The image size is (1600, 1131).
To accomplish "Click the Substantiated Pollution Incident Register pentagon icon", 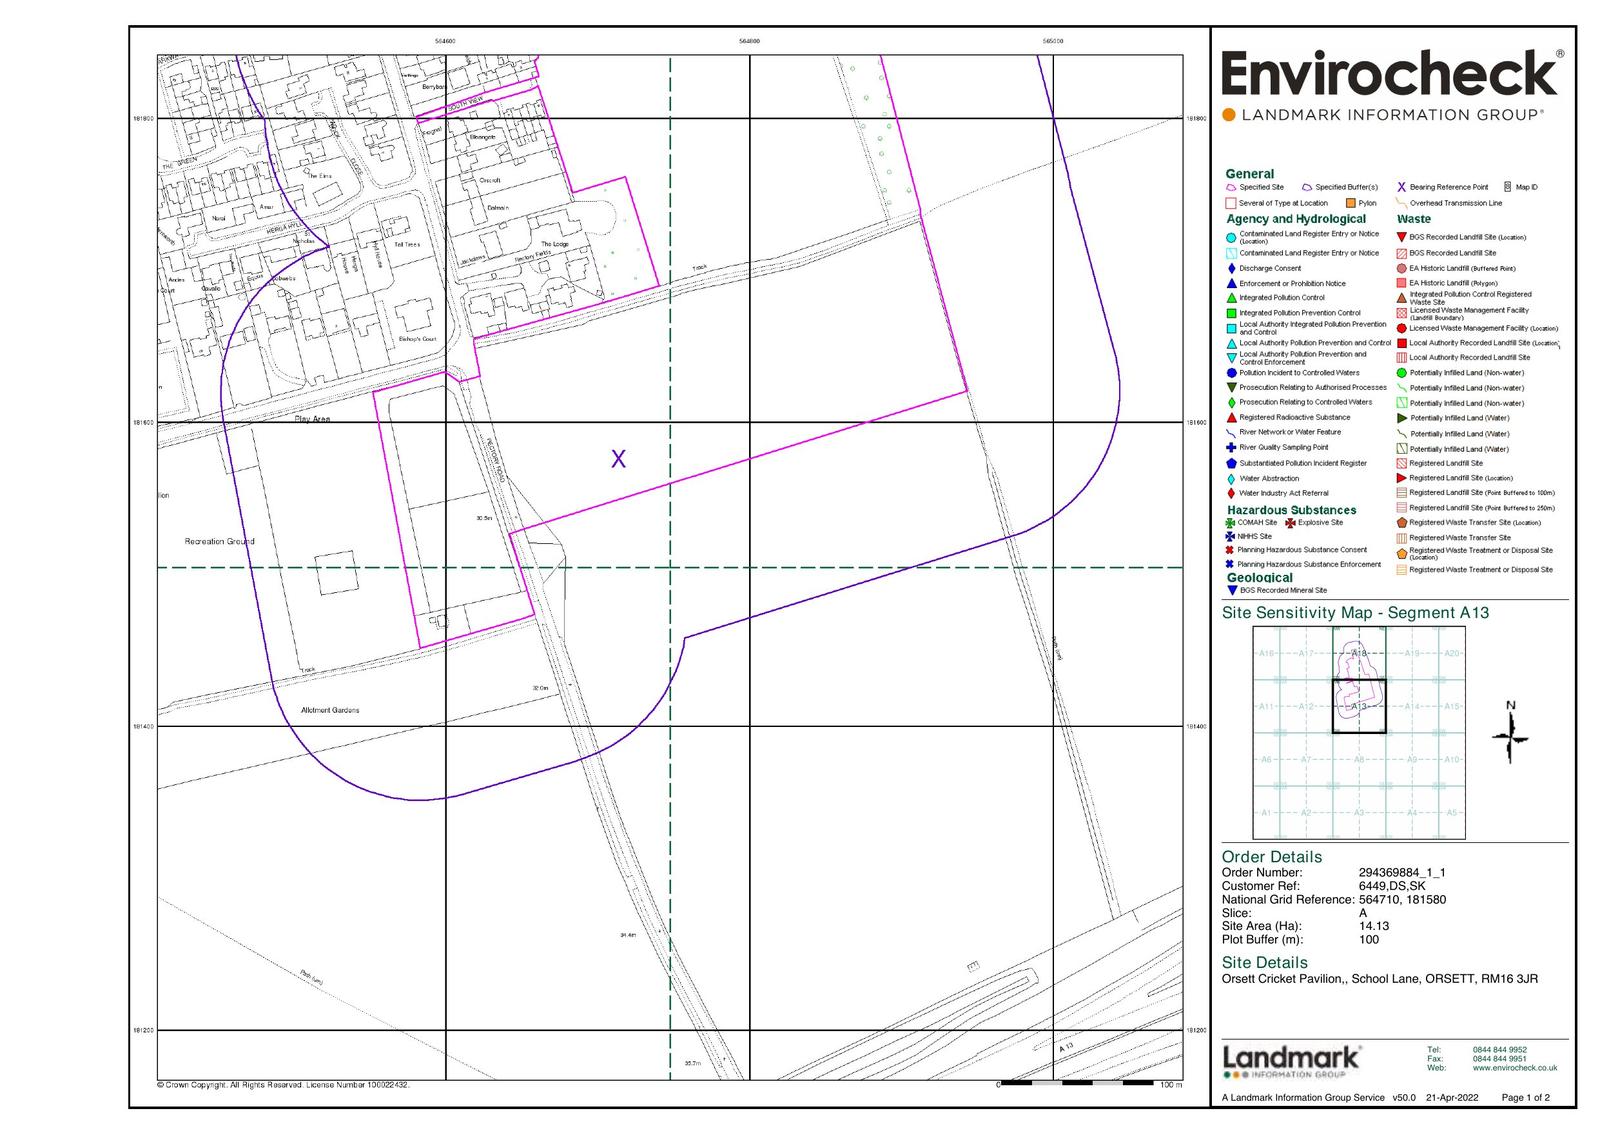I will (1231, 463).
